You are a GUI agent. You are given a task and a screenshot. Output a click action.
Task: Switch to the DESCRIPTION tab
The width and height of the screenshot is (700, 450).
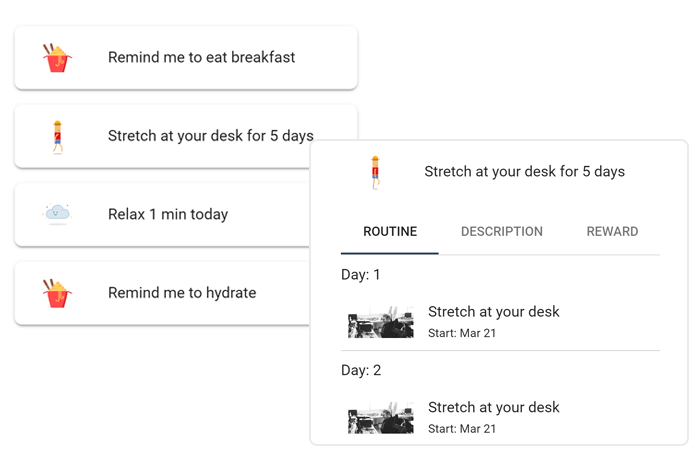[502, 232]
